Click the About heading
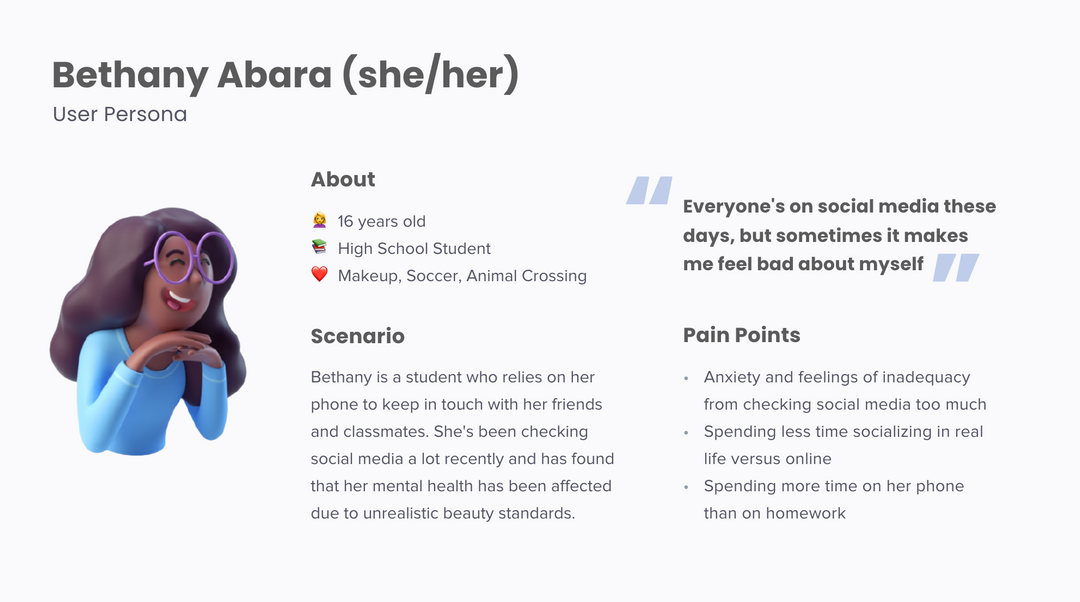Screen dimensions: 1080x602 point(343,179)
